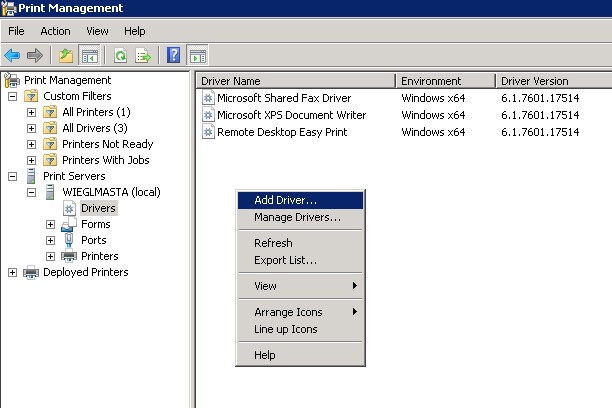Expand the Ports node
The height and width of the screenshot is (408, 612).
[50, 240]
